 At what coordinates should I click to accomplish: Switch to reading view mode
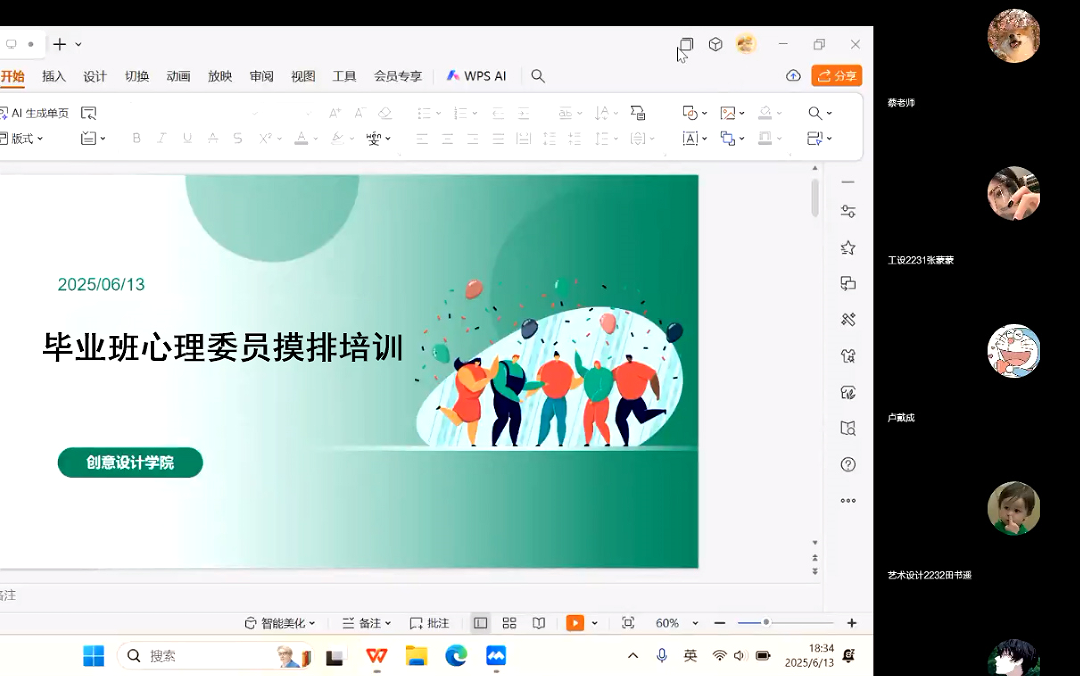pos(539,623)
